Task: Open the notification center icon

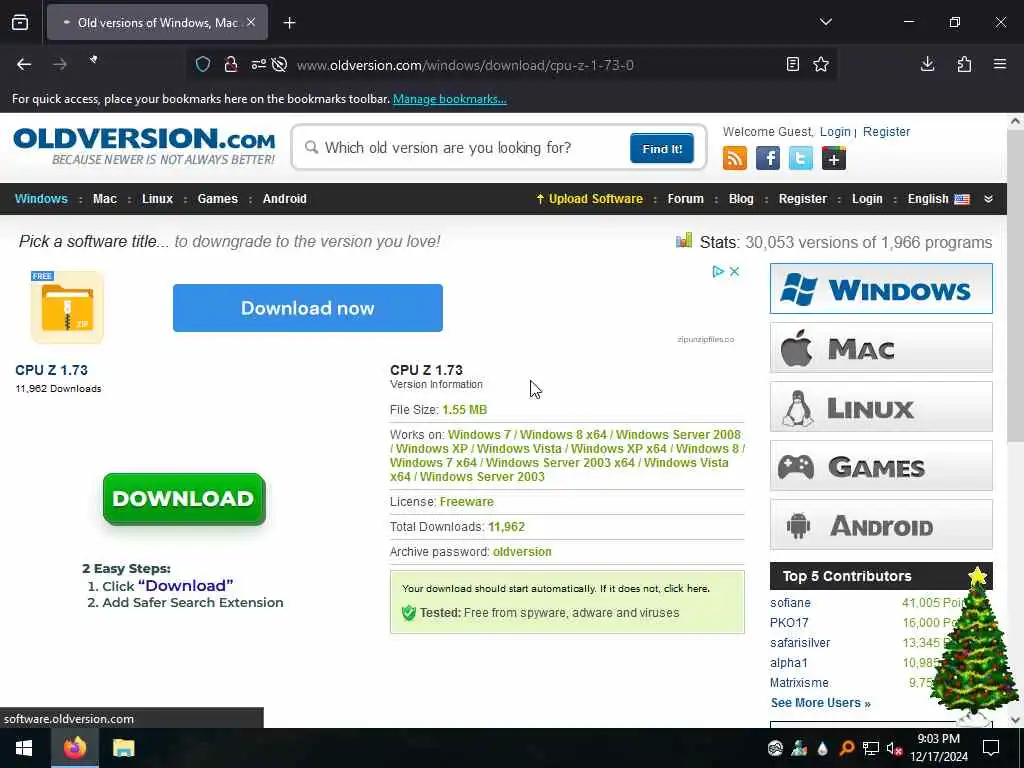Action: coord(991,748)
